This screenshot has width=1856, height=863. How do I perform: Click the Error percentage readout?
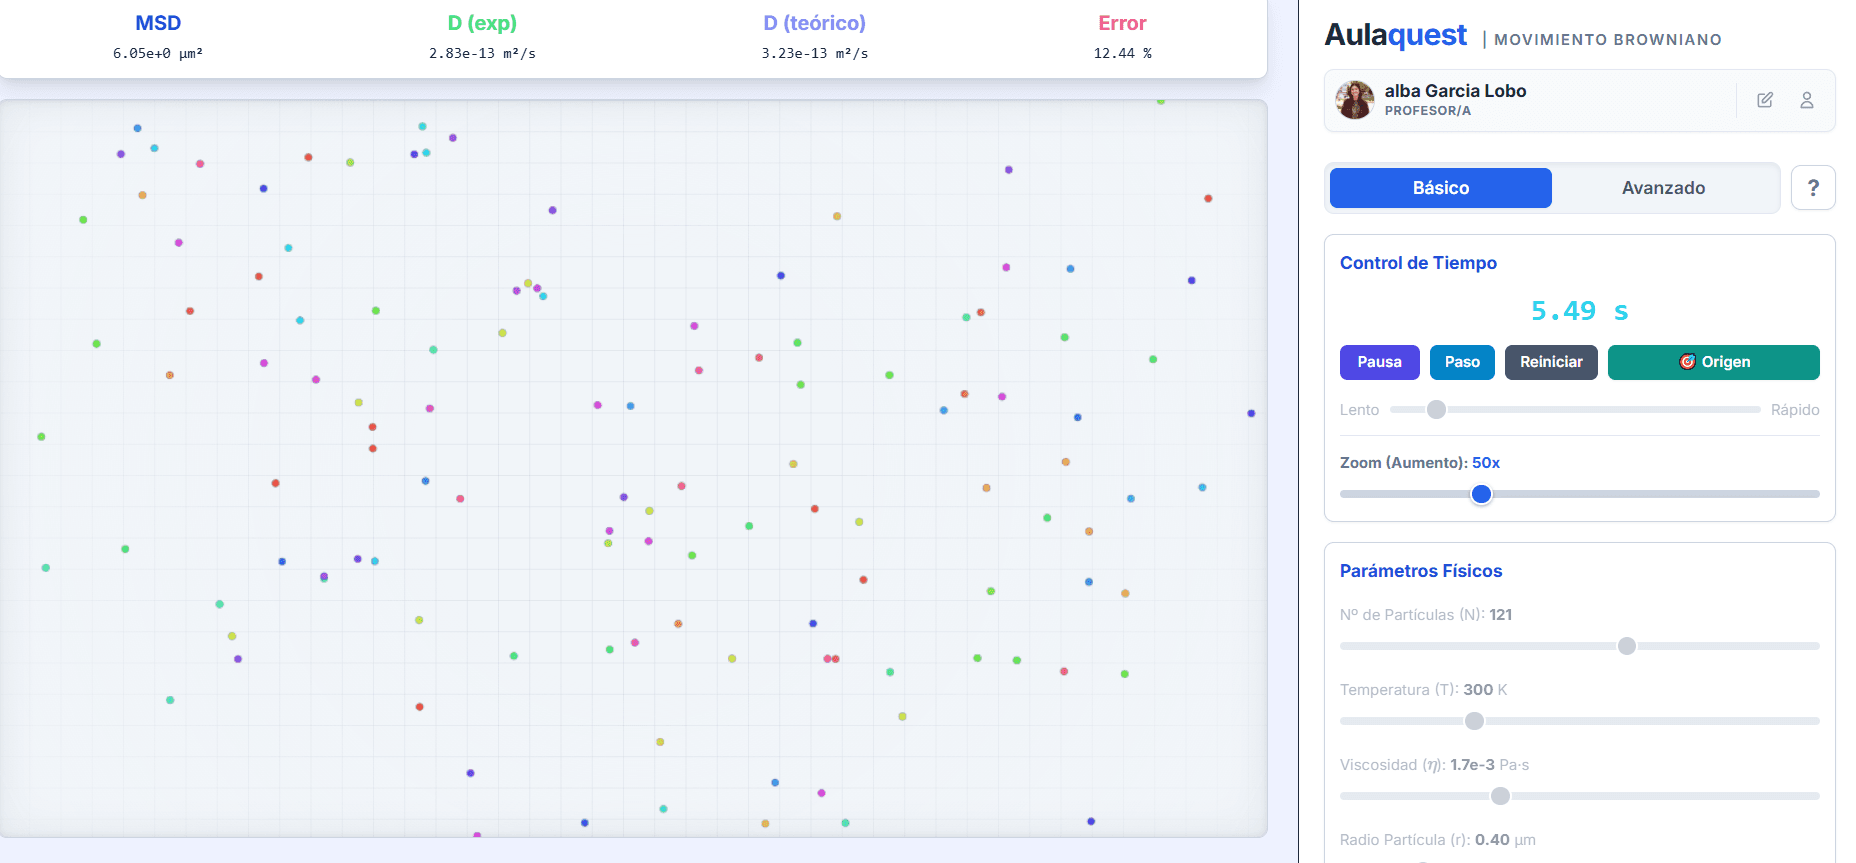point(1122,54)
